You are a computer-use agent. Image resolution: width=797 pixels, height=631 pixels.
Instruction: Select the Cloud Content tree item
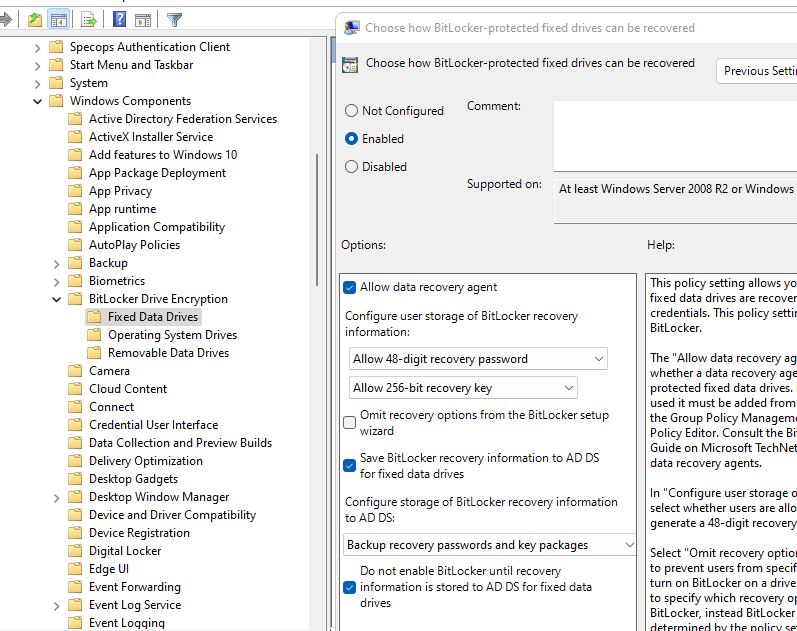point(128,388)
